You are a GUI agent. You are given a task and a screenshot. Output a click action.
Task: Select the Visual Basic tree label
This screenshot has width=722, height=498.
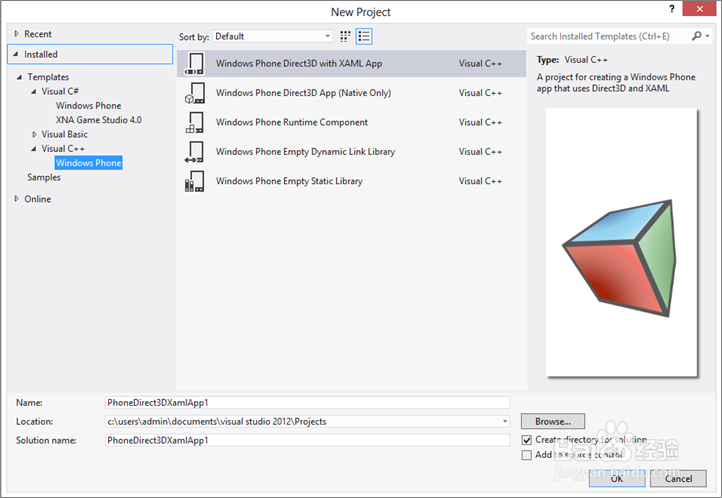coord(64,134)
